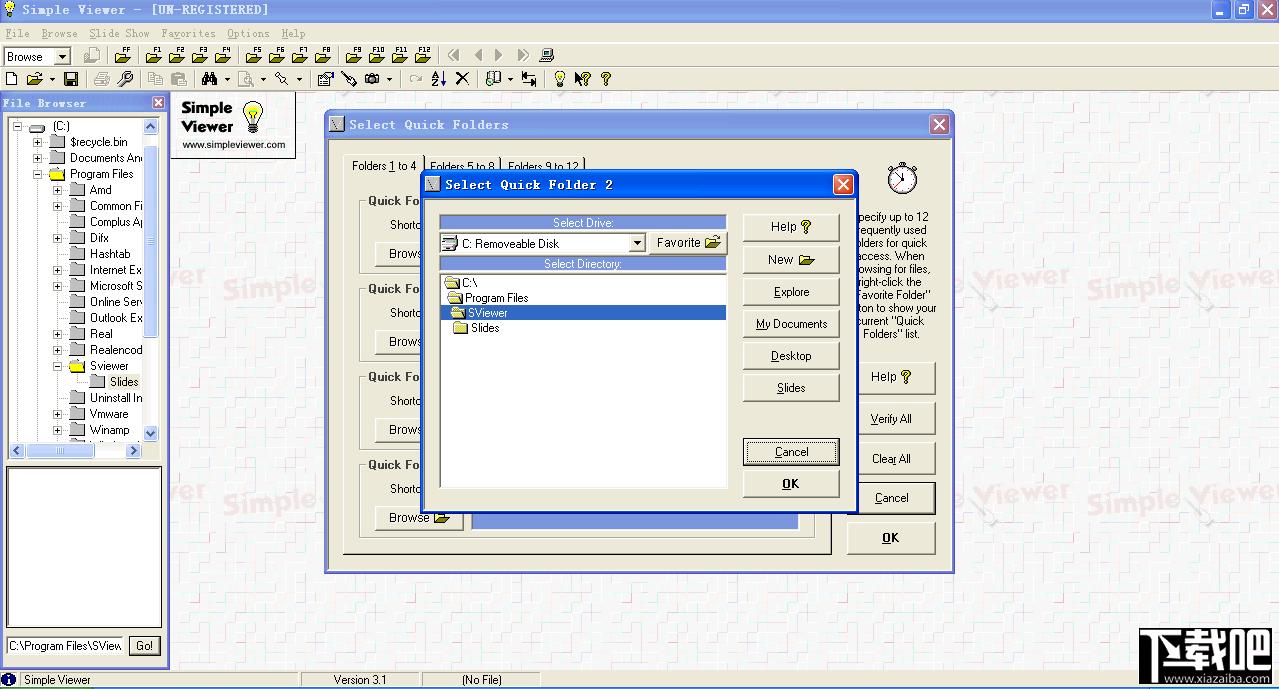Open the F5 quick folder icon

pos(255,56)
